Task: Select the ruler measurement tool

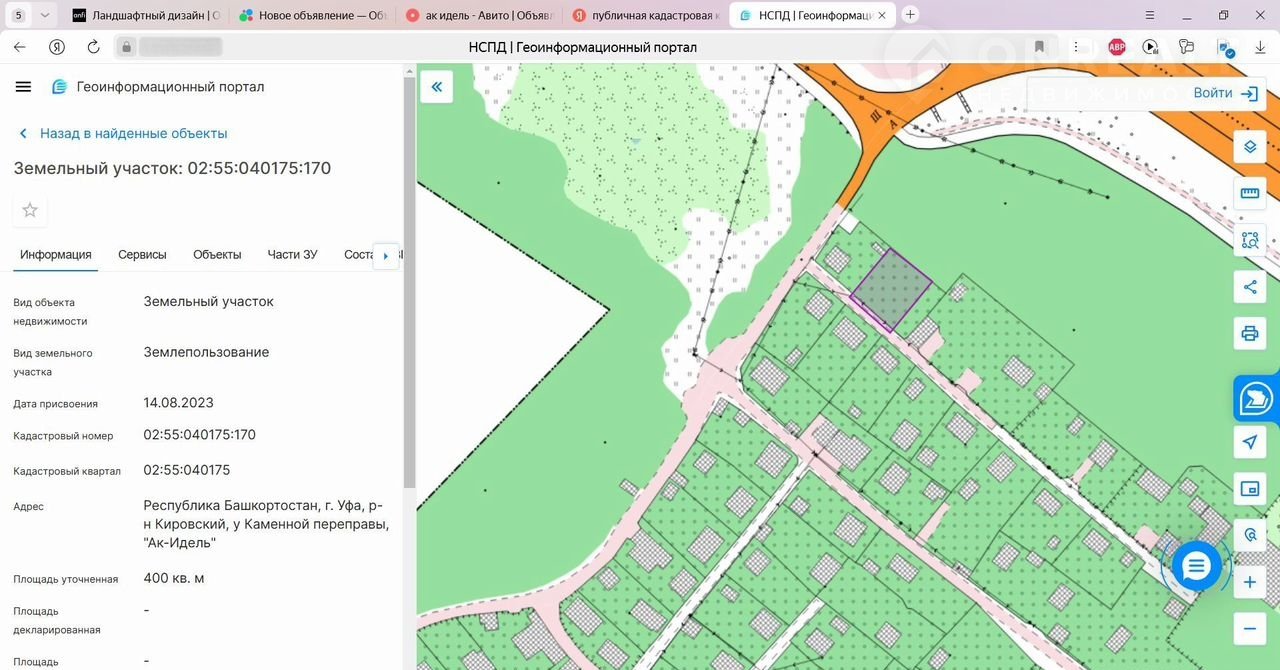Action: pyautogui.click(x=1249, y=193)
